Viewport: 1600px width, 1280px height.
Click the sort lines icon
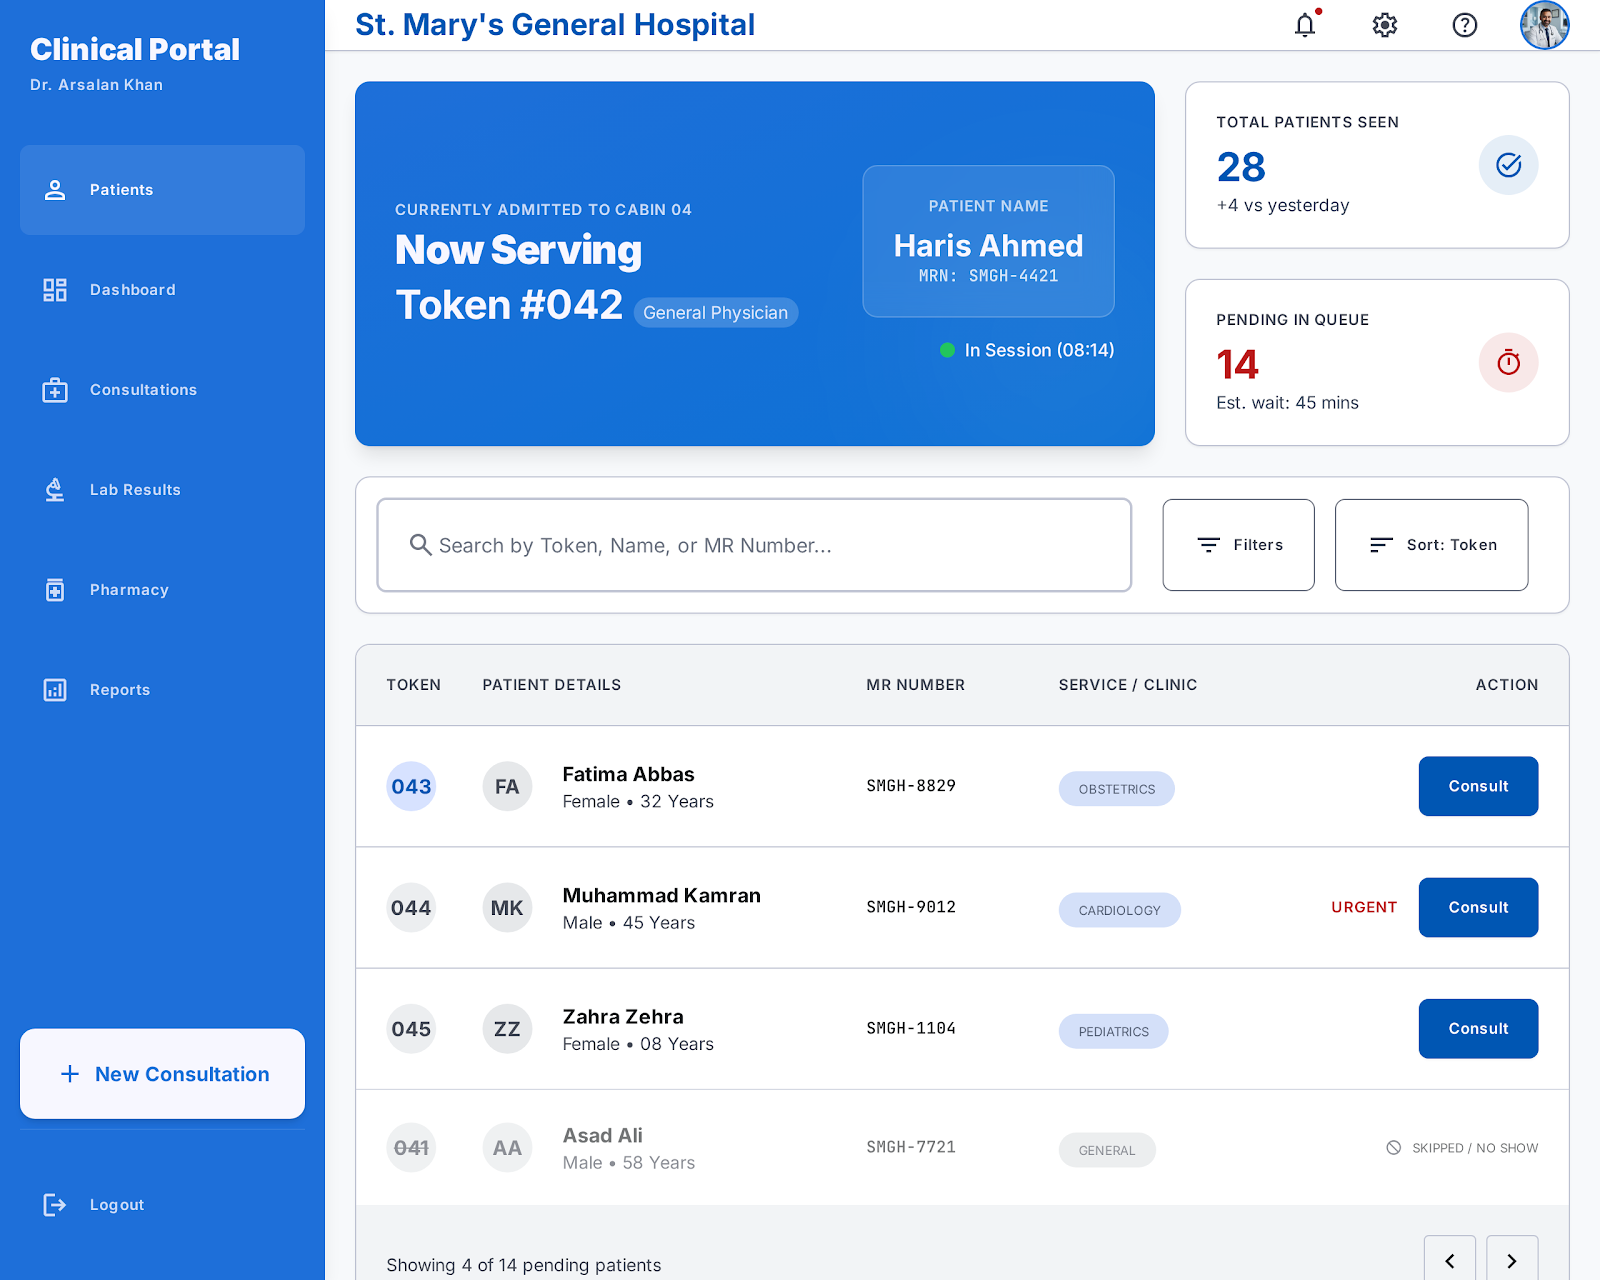tap(1381, 545)
